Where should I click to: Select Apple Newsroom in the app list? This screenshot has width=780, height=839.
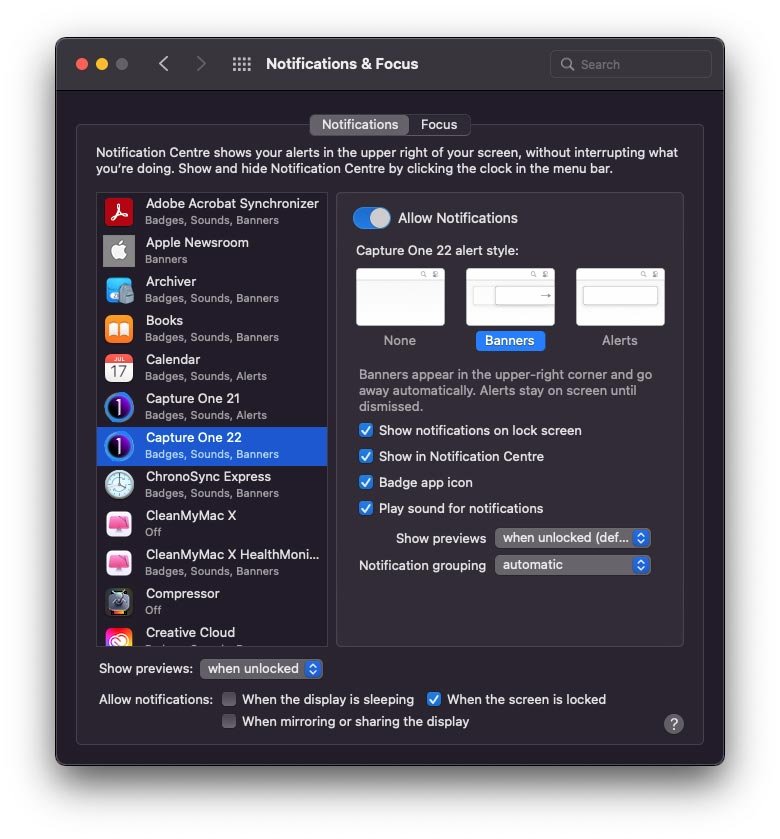coord(212,251)
